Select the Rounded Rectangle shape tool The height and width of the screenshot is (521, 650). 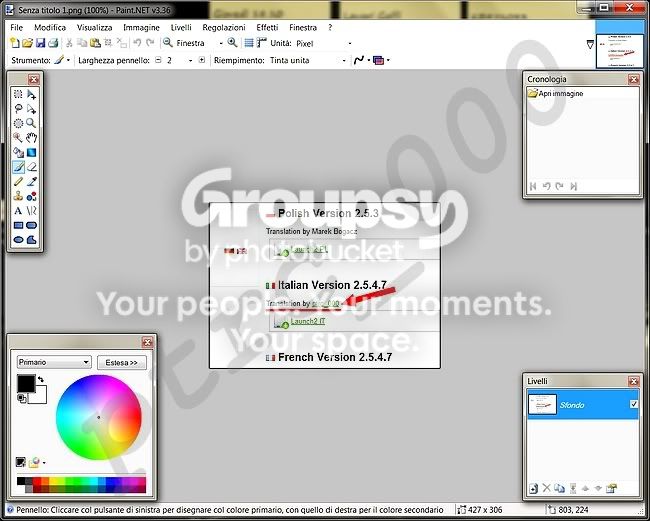tap(32, 225)
